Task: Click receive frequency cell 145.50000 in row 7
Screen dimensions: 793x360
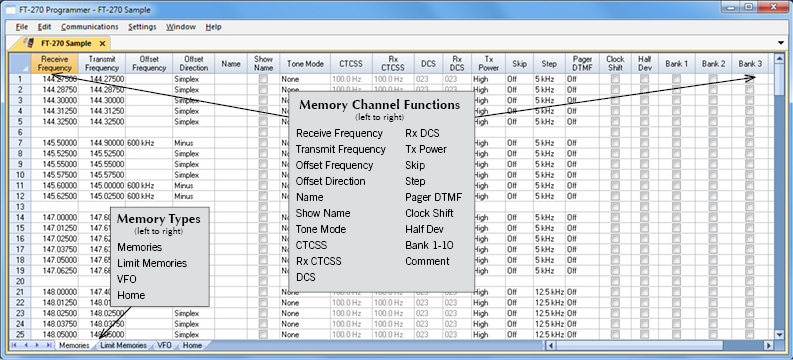Action: [x=55, y=143]
